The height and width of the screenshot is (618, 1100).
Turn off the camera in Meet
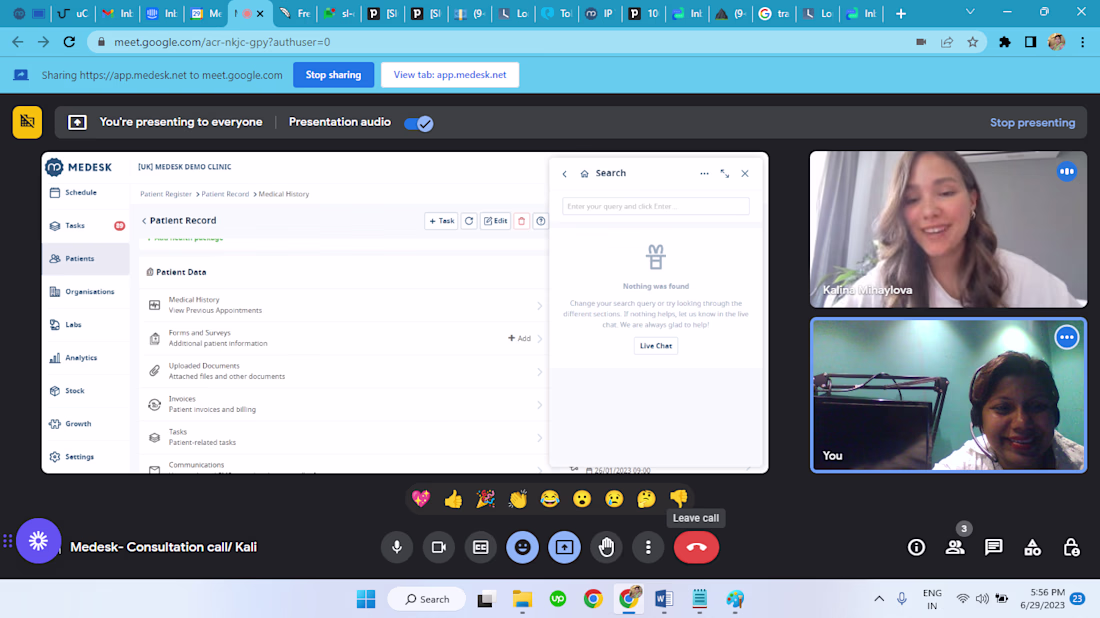click(x=438, y=547)
